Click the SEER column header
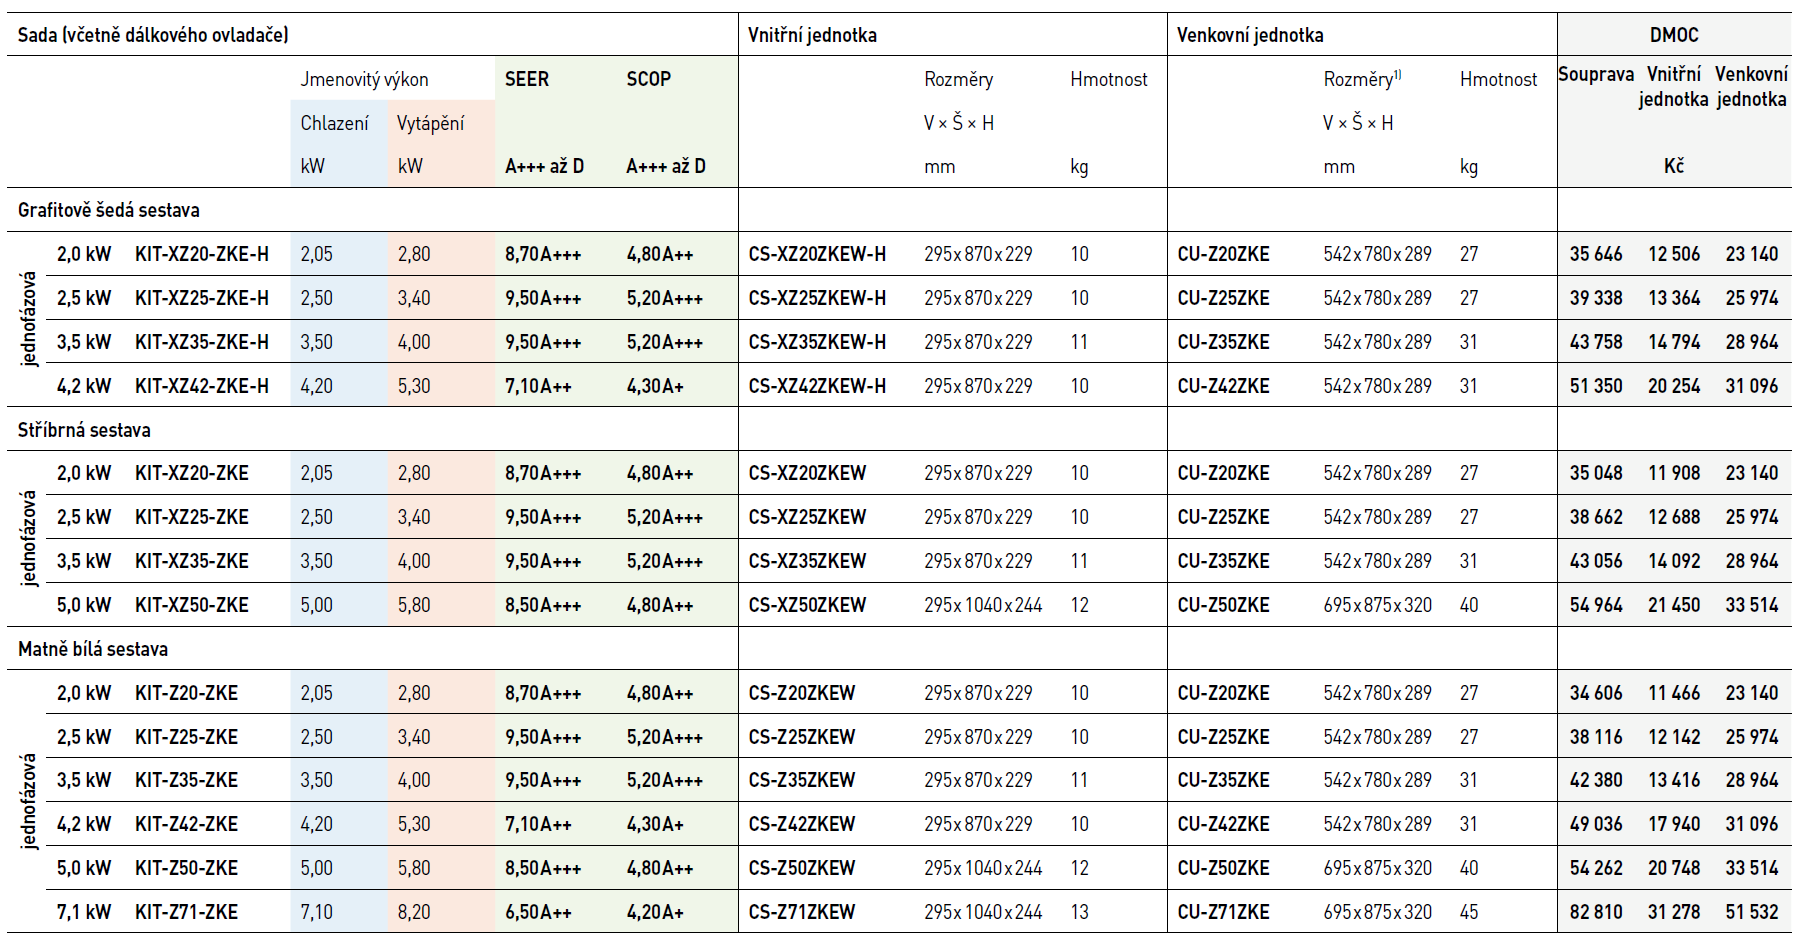1795x936 pixels. [x=526, y=79]
